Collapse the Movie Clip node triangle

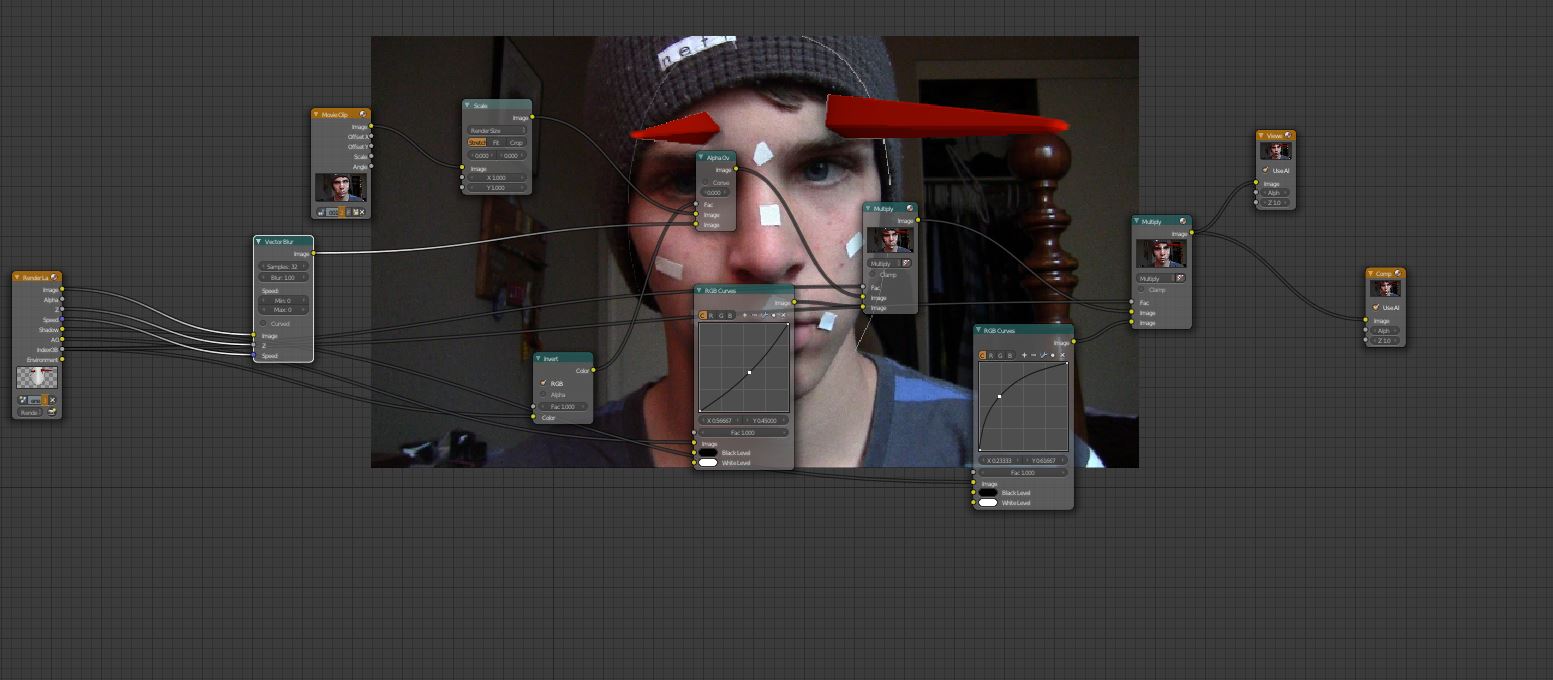coord(316,114)
